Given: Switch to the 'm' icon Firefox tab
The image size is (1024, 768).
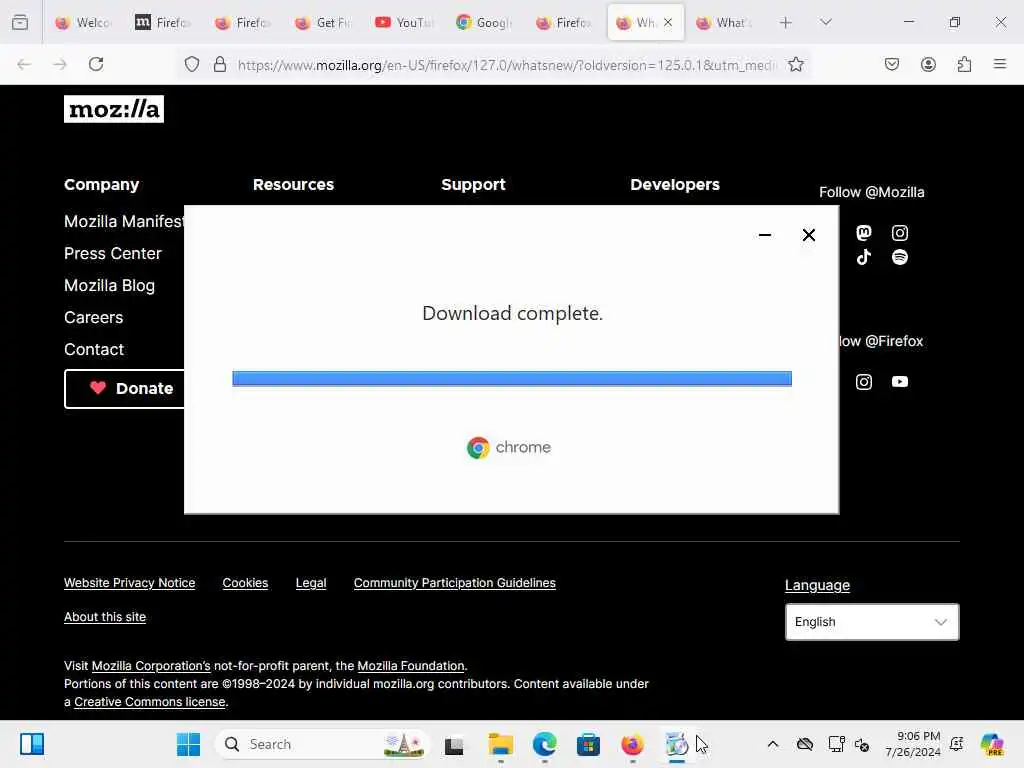Looking at the screenshot, I should tap(163, 22).
